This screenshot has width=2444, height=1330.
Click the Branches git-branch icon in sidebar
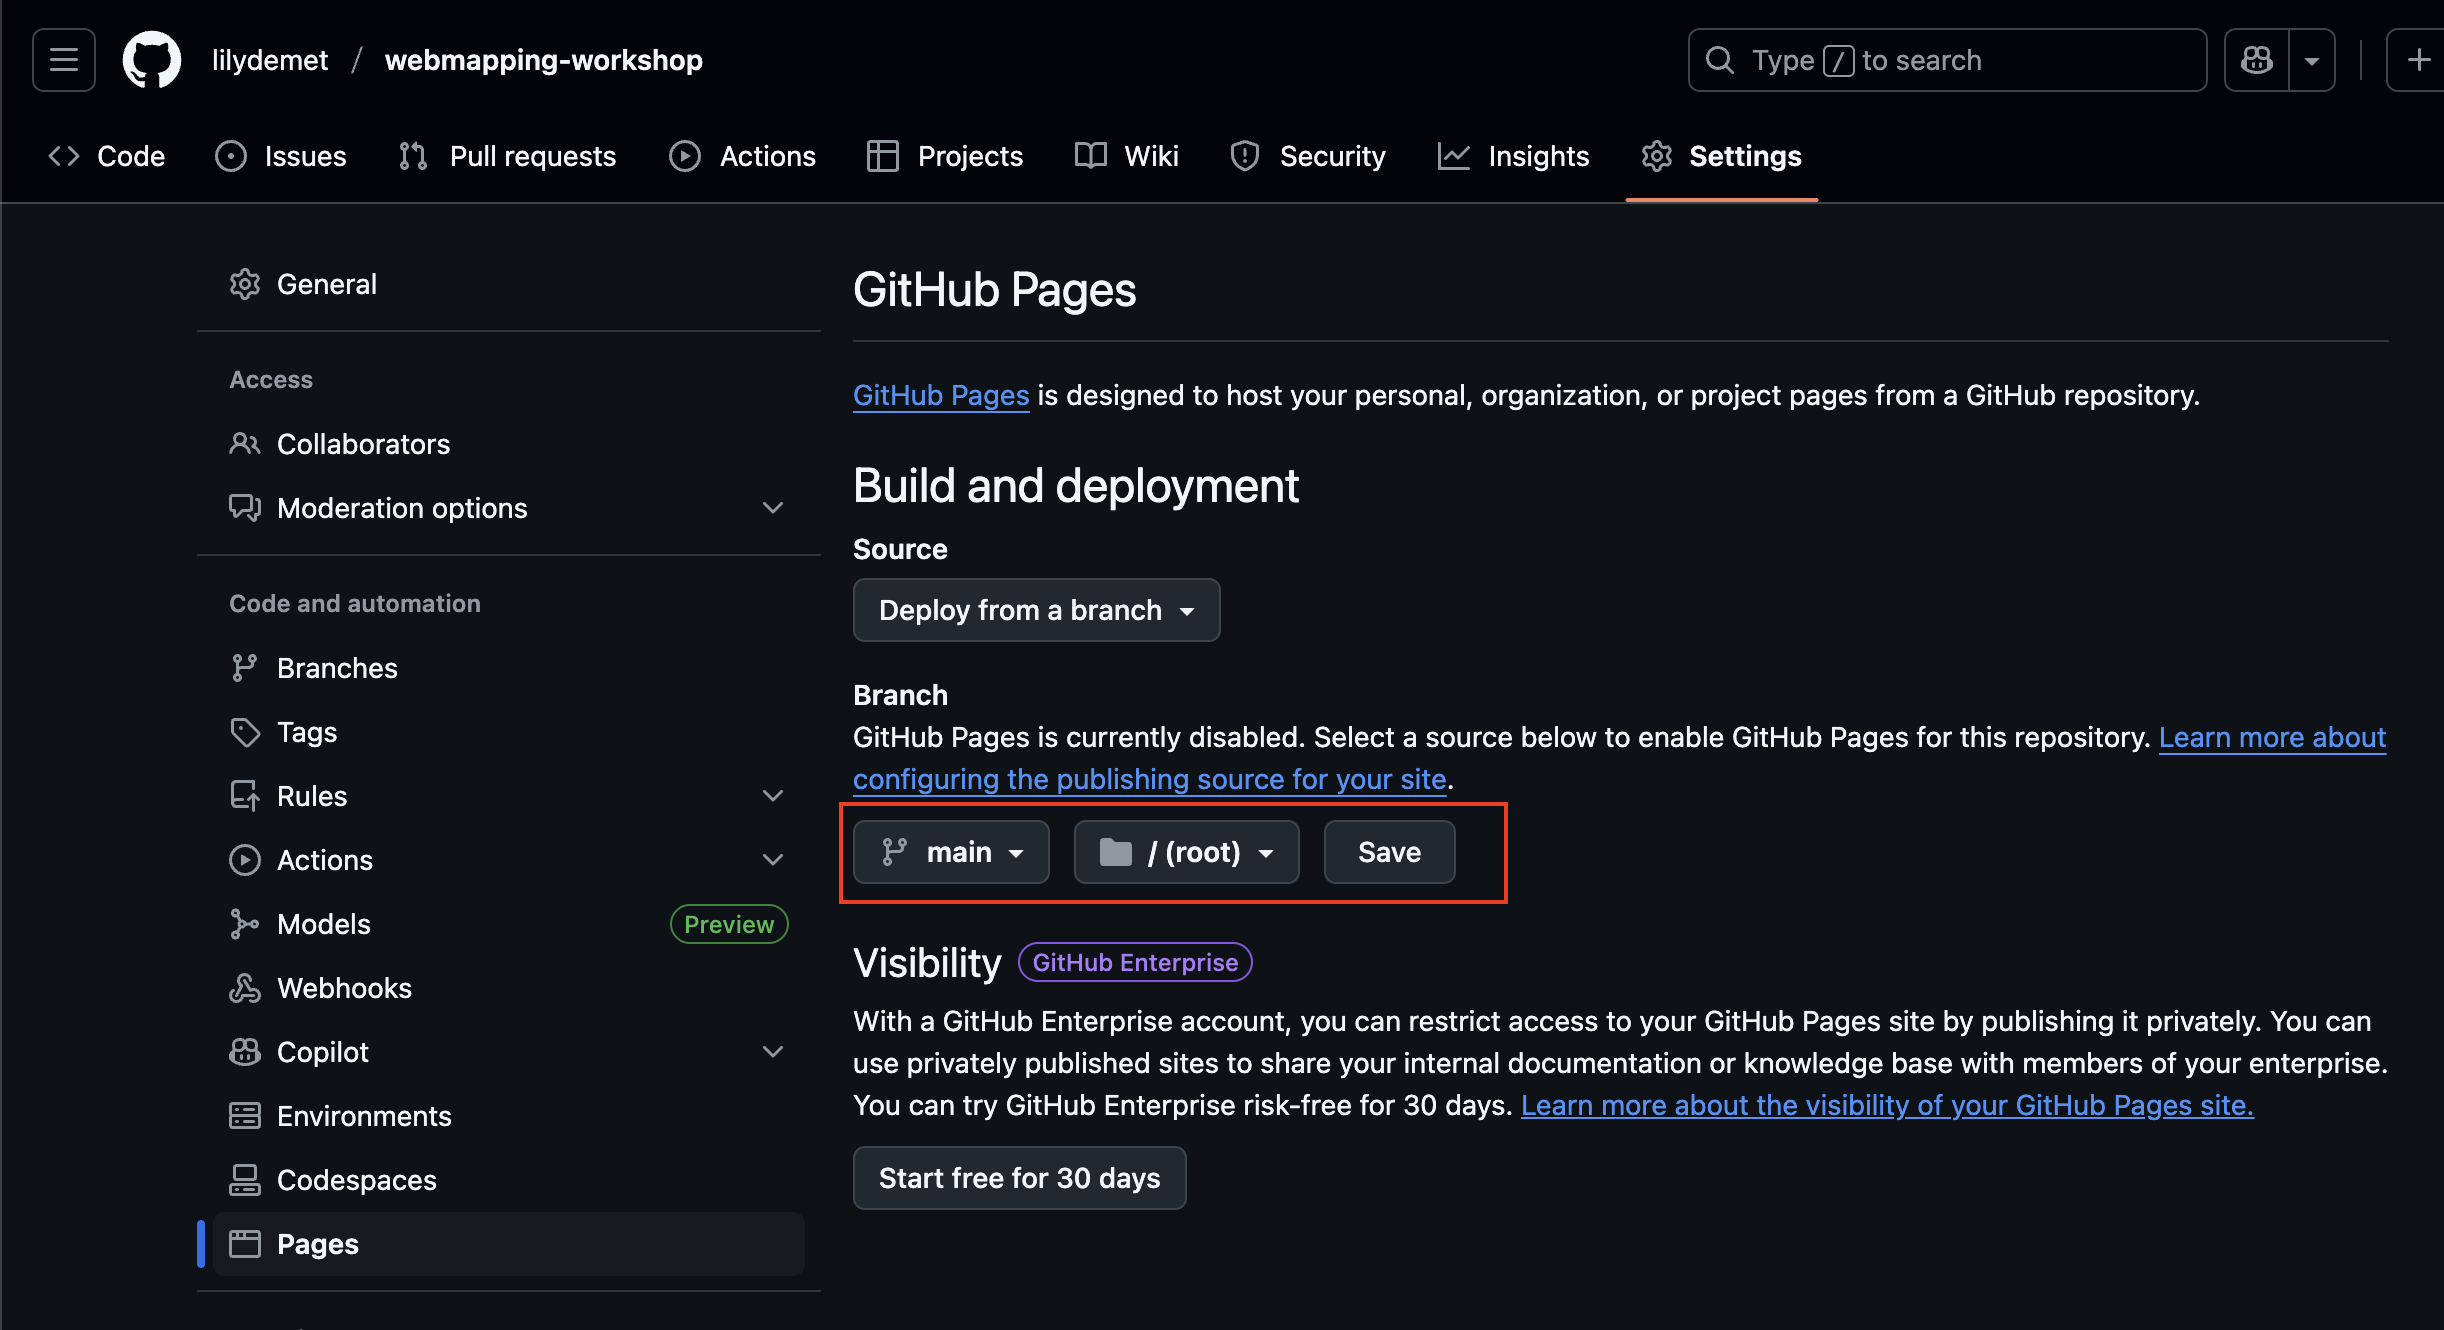click(x=245, y=668)
